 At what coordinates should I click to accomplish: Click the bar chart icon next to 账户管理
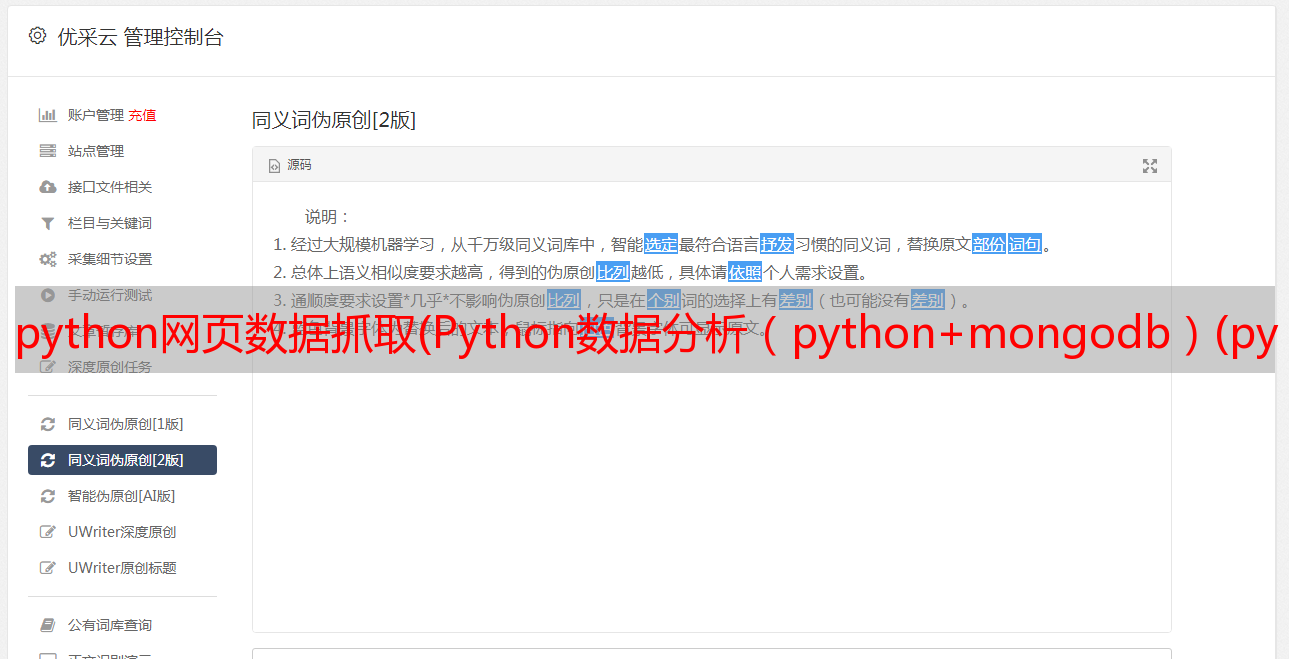coord(47,115)
